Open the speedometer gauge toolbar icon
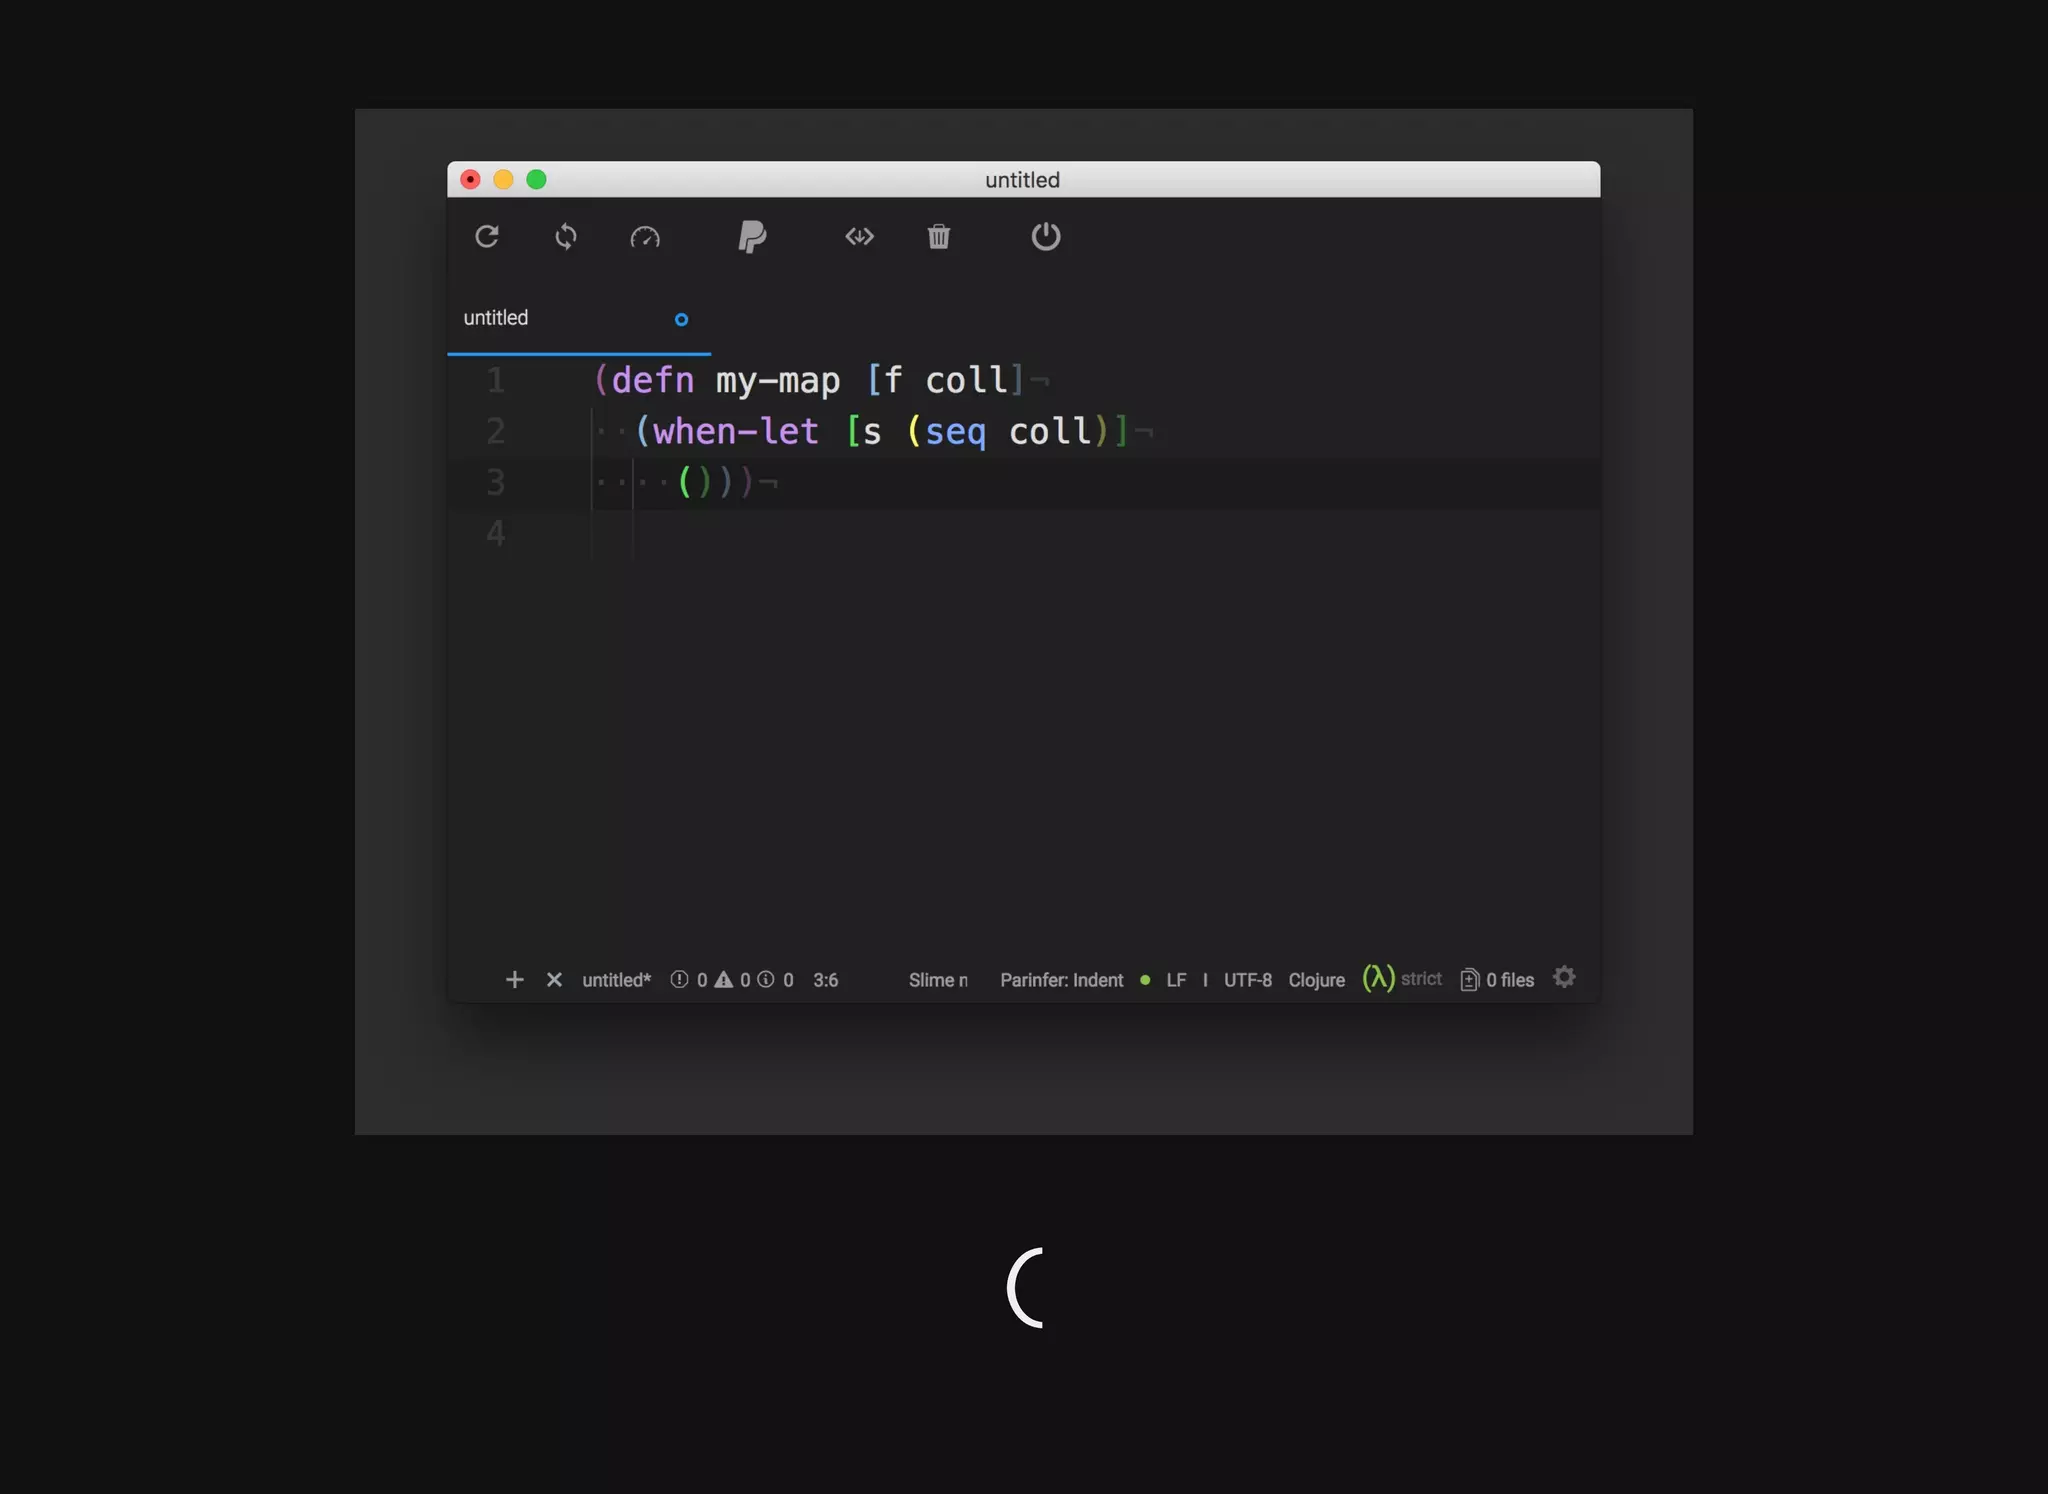Screen dimensions: 2048x1494 pos(645,237)
